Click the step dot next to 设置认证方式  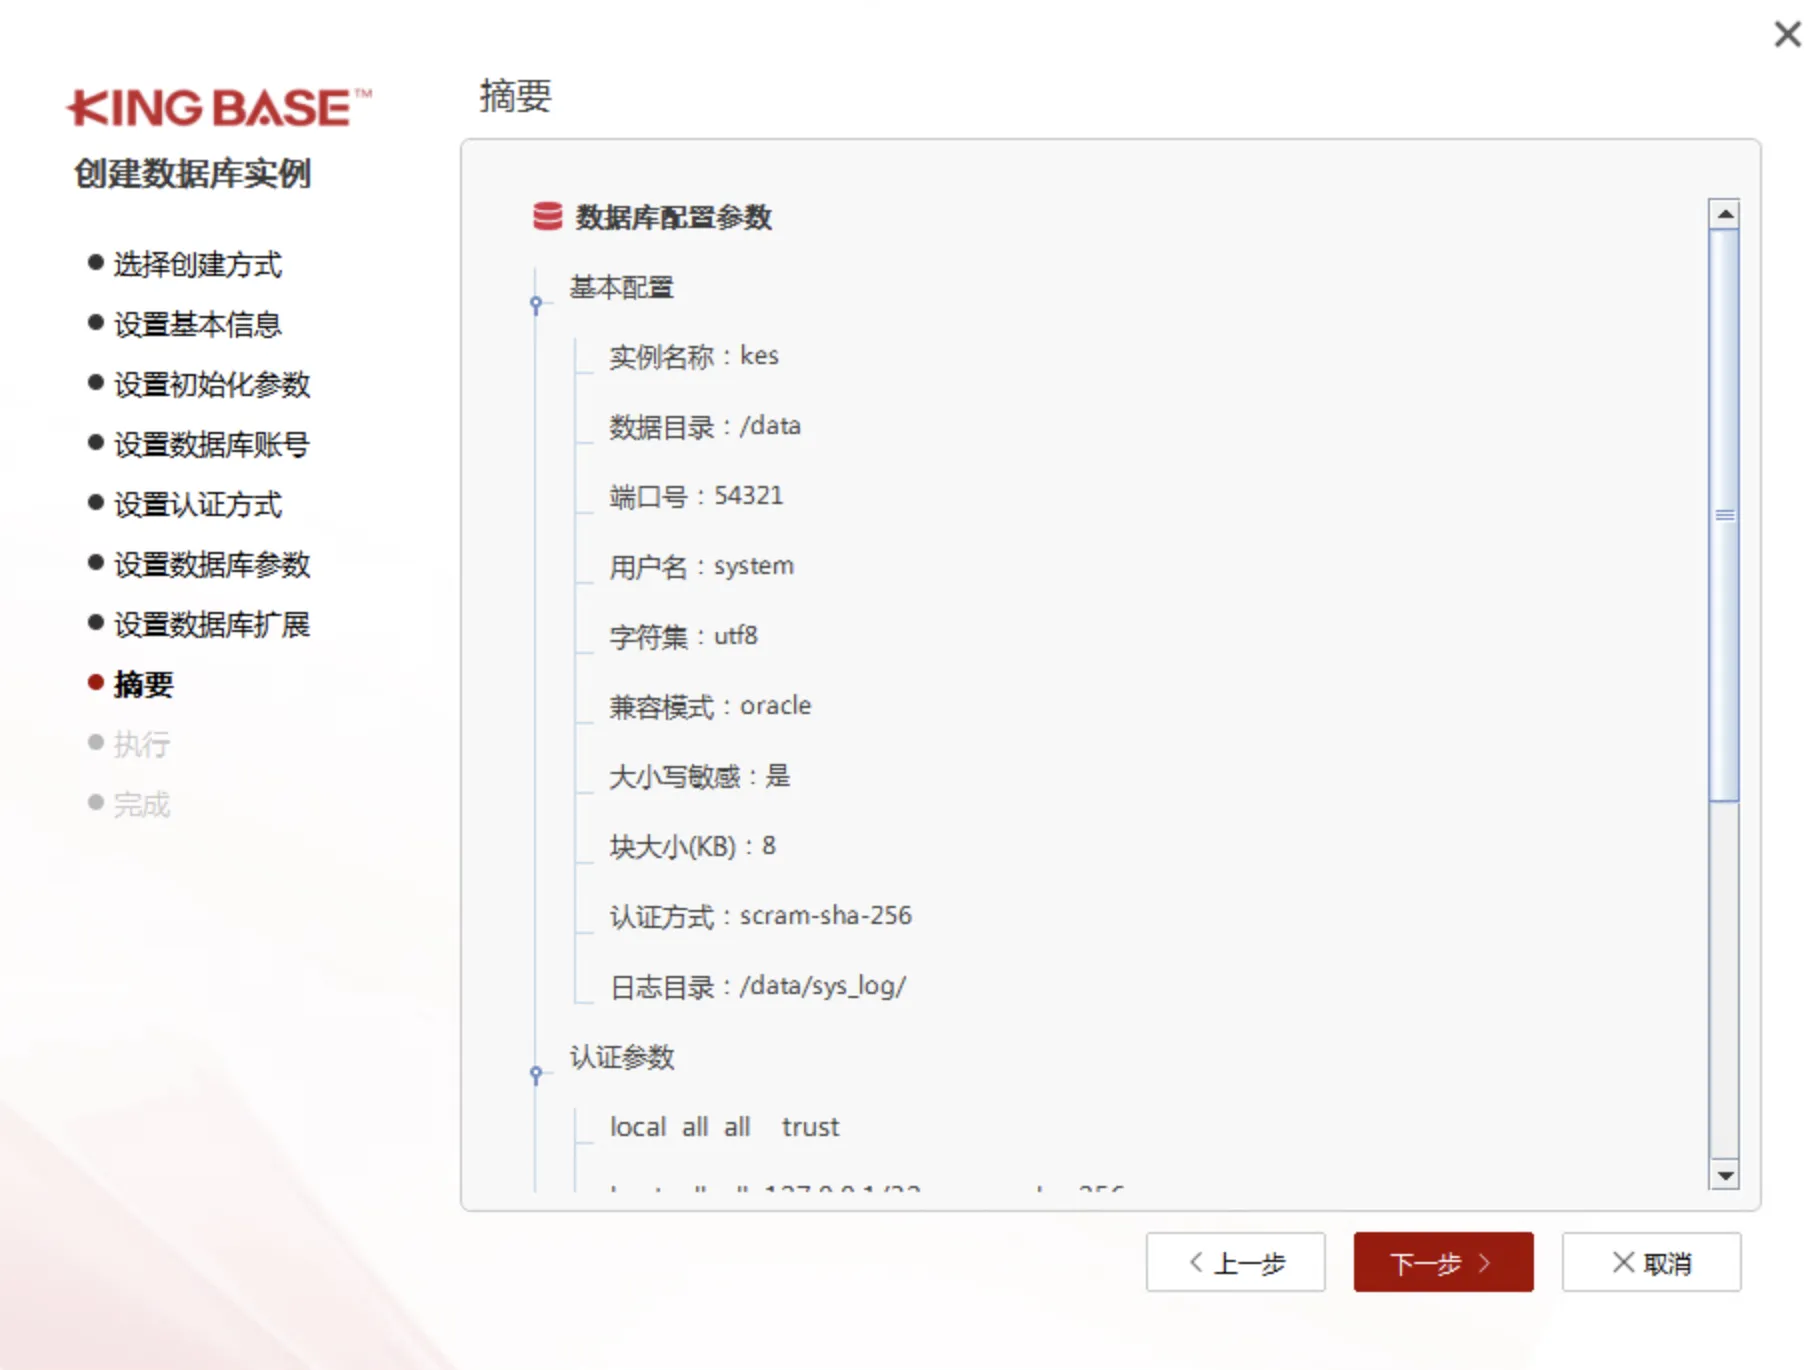coord(93,503)
